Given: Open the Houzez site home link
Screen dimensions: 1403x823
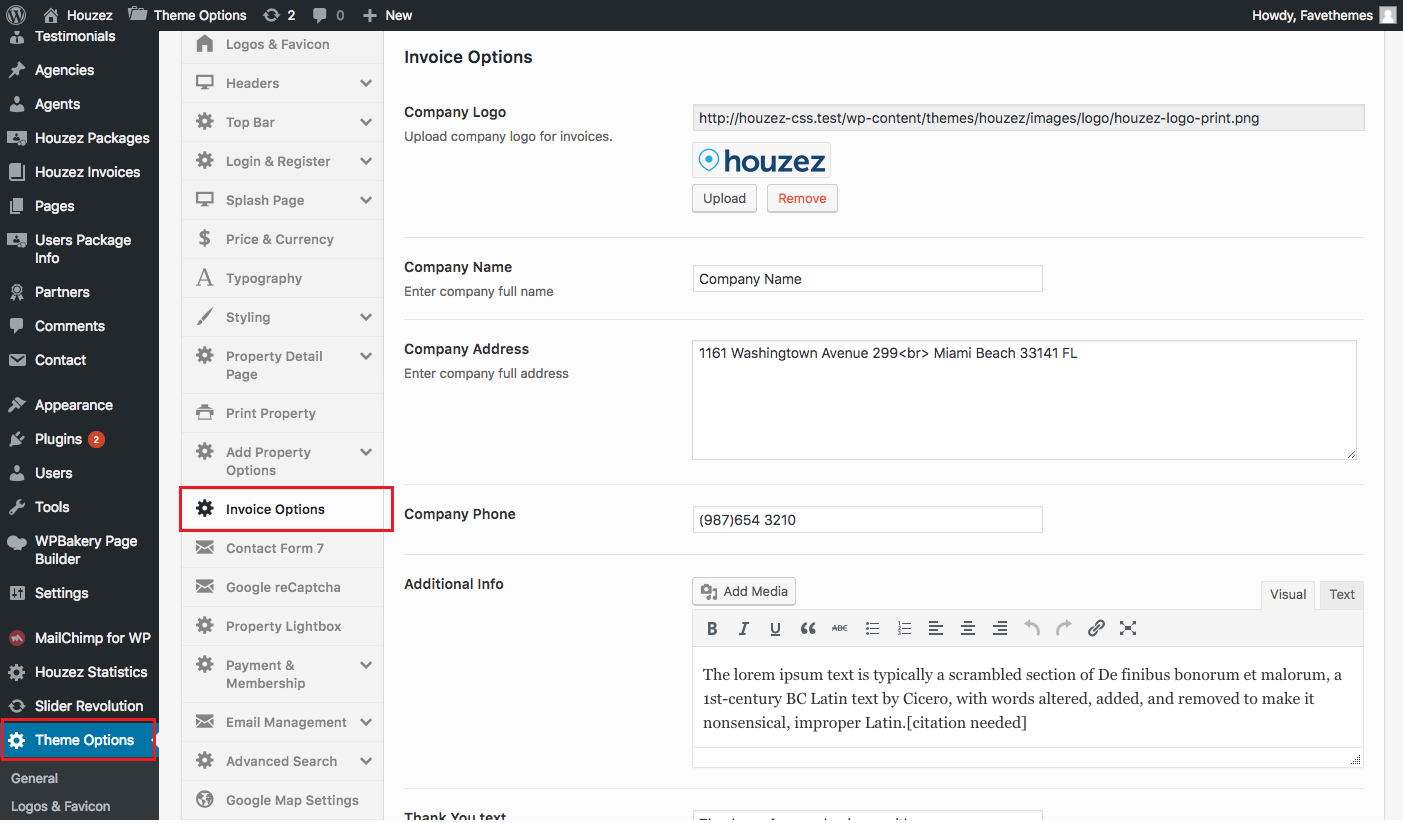Looking at the screenshot, I should [x=77, y=15].
